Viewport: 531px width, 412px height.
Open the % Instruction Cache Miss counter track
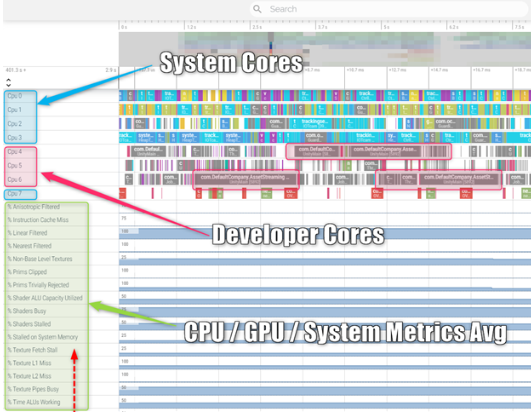click(38, 220)
